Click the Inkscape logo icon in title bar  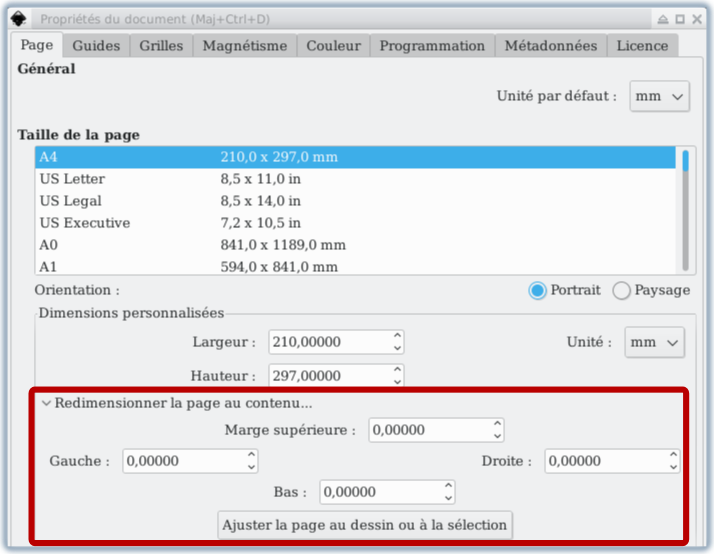click(19, 19)
